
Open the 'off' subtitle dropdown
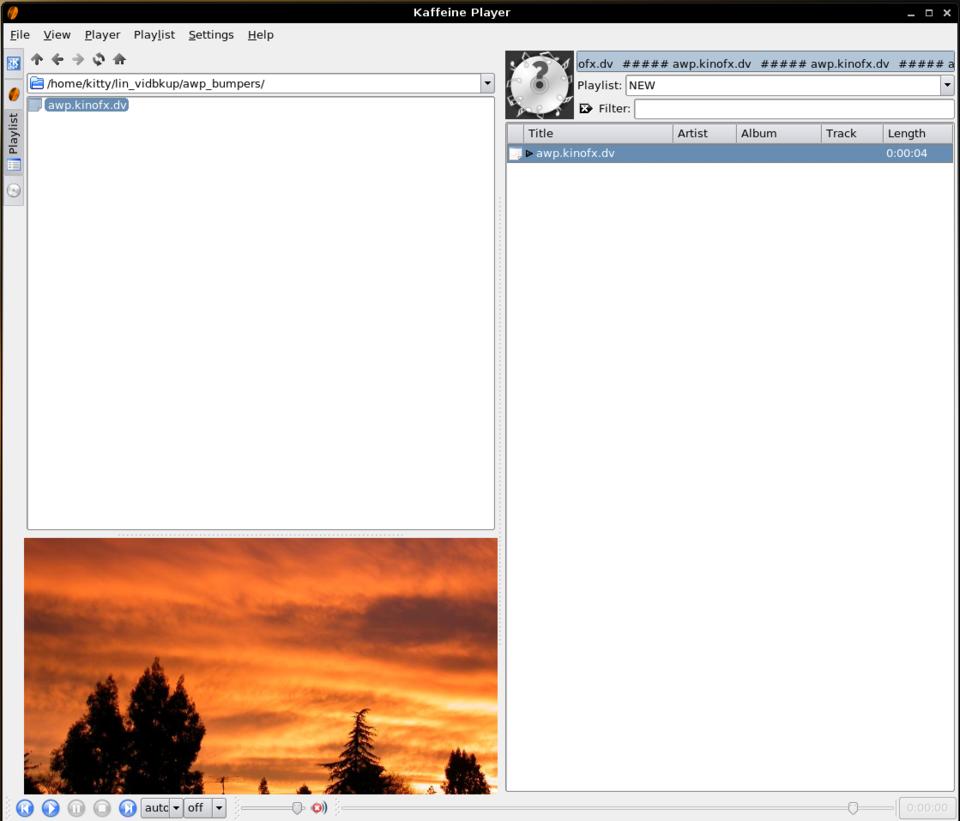click(218, 808)
